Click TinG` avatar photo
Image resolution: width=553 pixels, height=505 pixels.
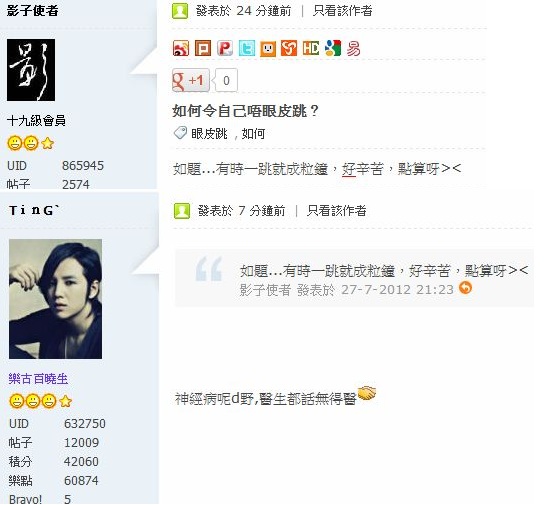pyautogui.click(x=55, y=299)
